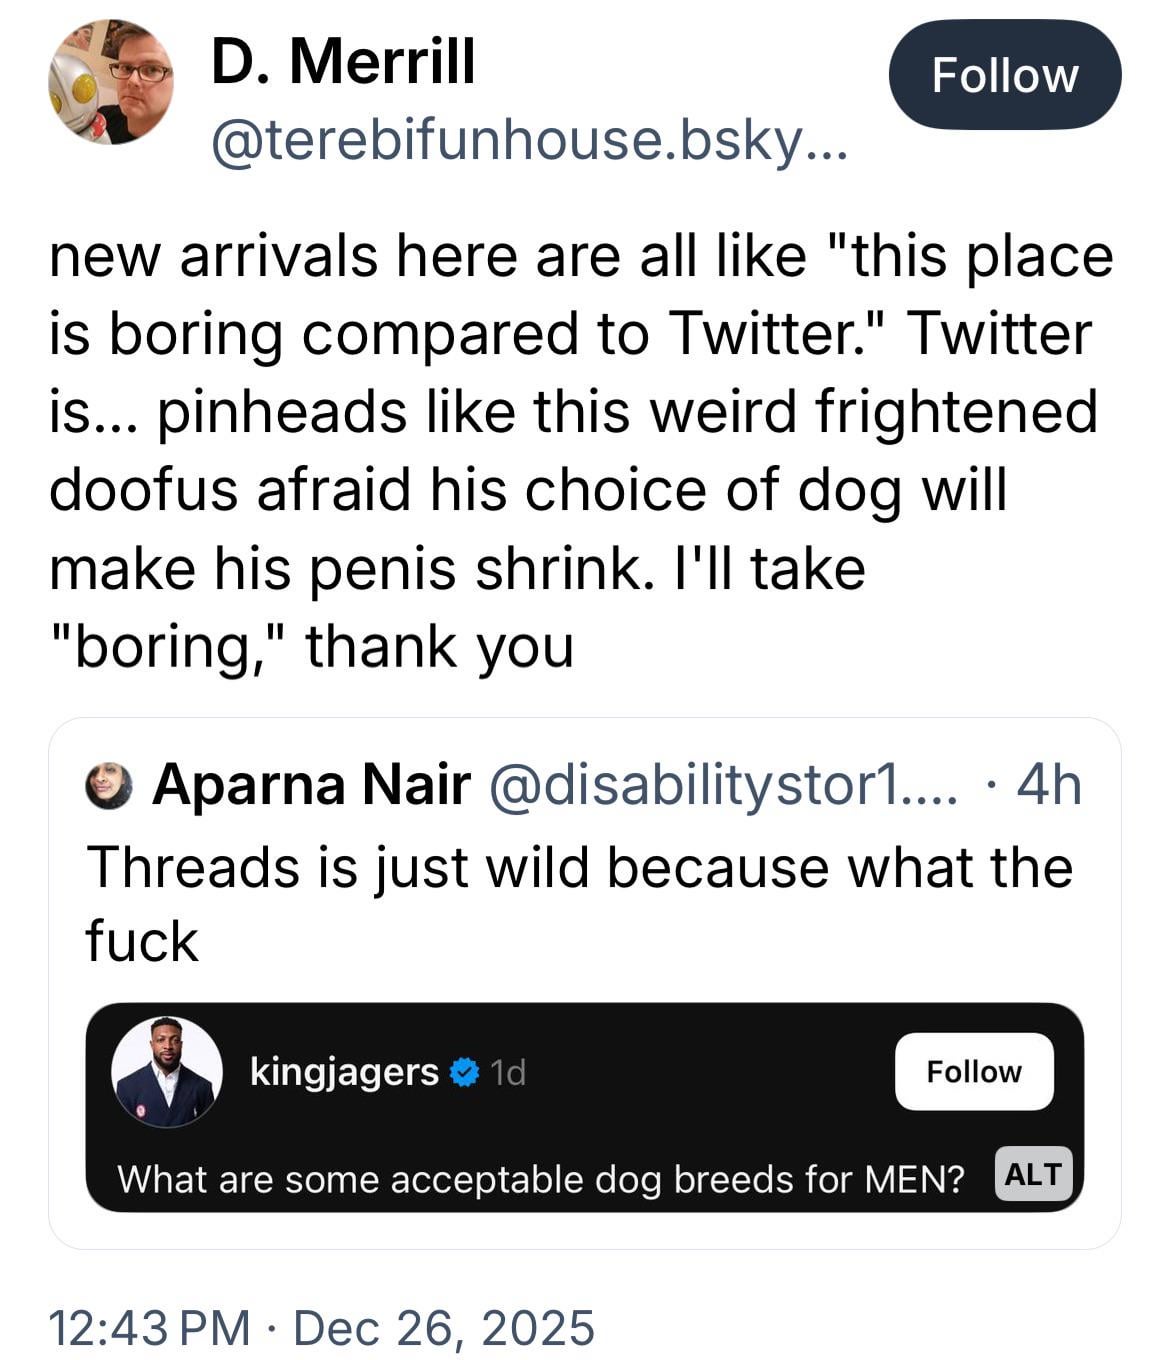Open the D. Merrill display name link

(x=343, y=62)
